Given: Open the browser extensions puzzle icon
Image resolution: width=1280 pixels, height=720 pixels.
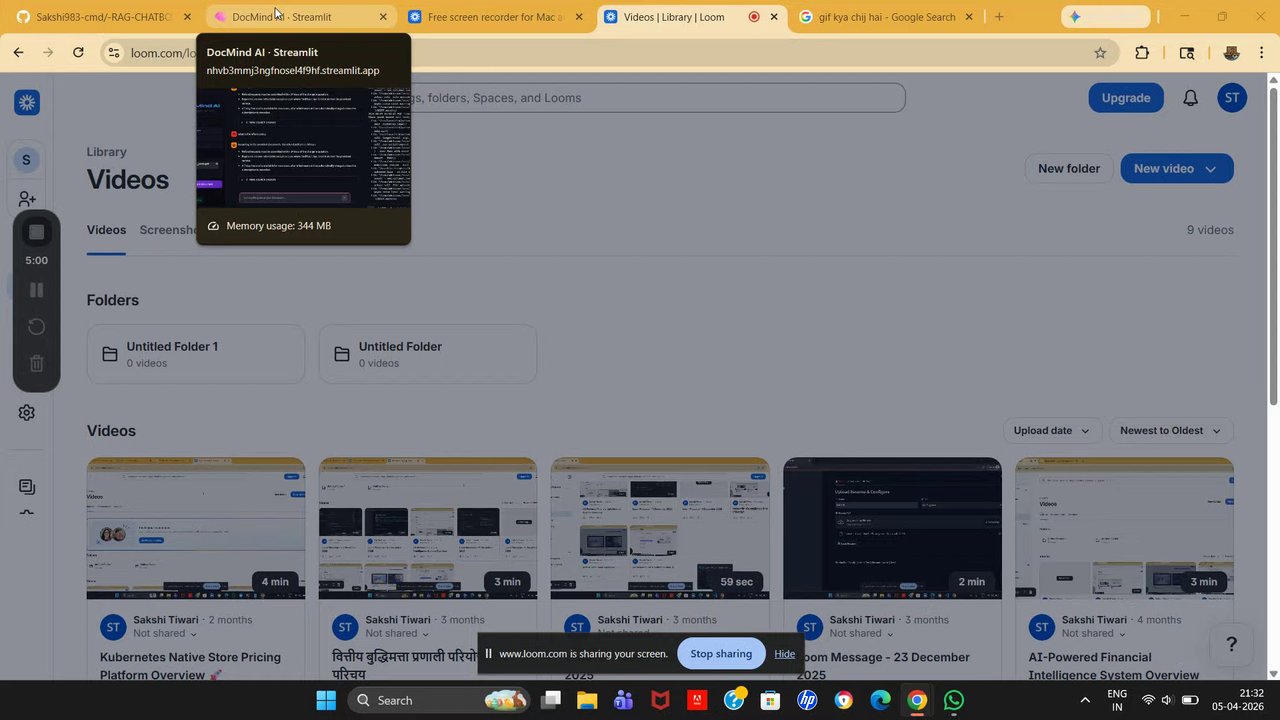Looking at the screenshot, I should pos(1142,53).
